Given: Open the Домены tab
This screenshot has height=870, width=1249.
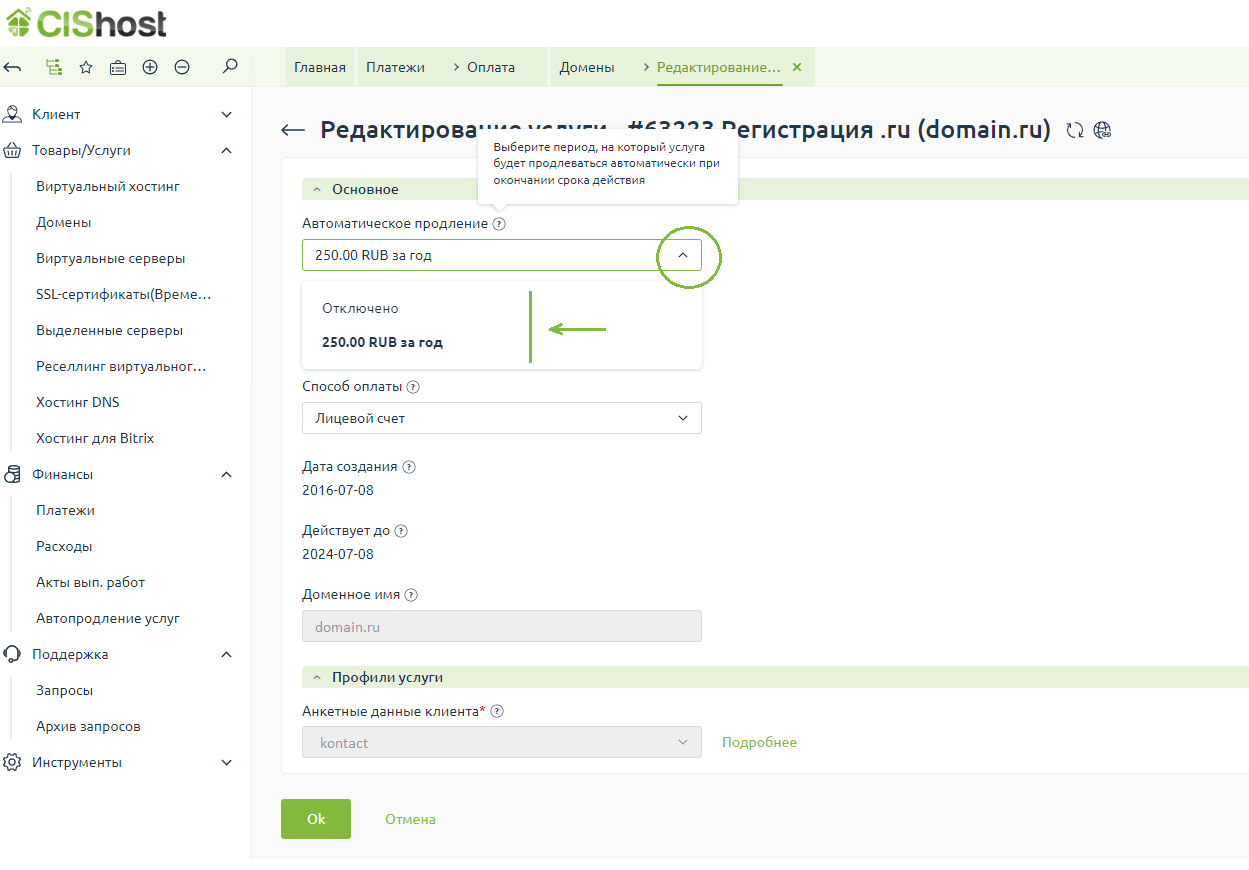Looking at the screenshot, I should click(586, 67).
